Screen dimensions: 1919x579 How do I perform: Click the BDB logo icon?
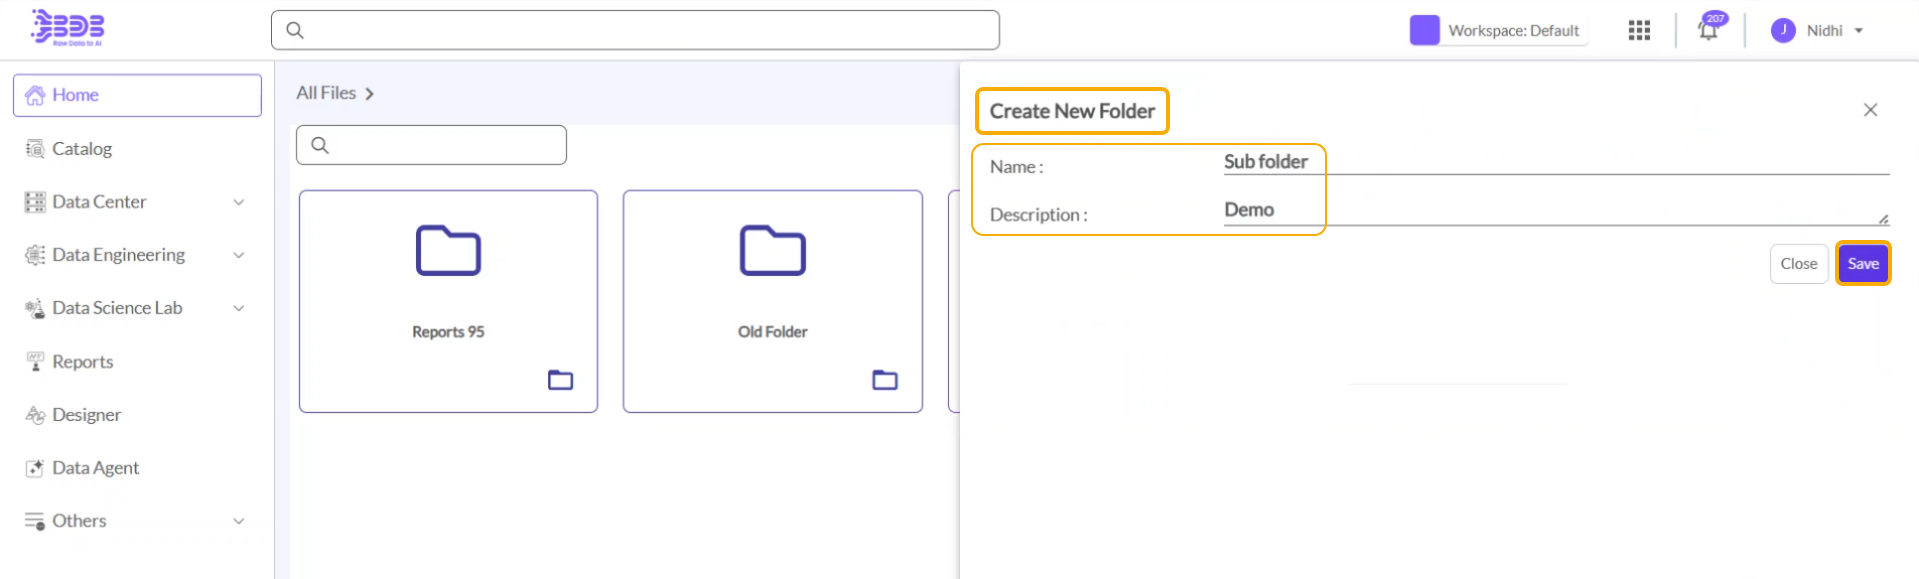click(67, 27)
